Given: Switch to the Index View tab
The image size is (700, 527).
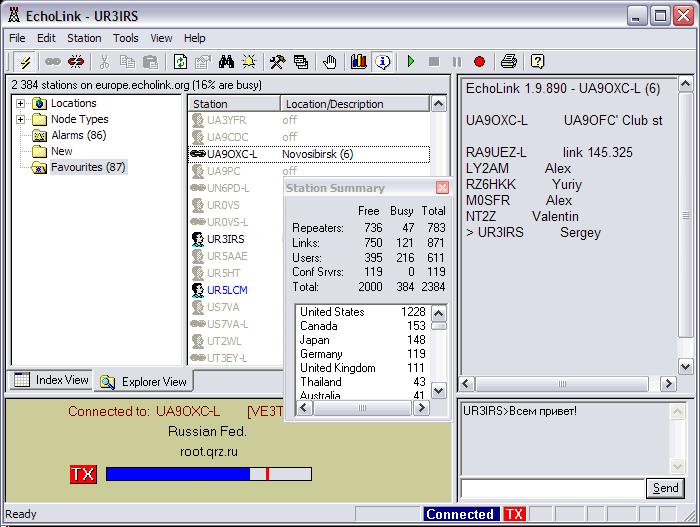Looking at the screenshot, I should click(51, 380).
